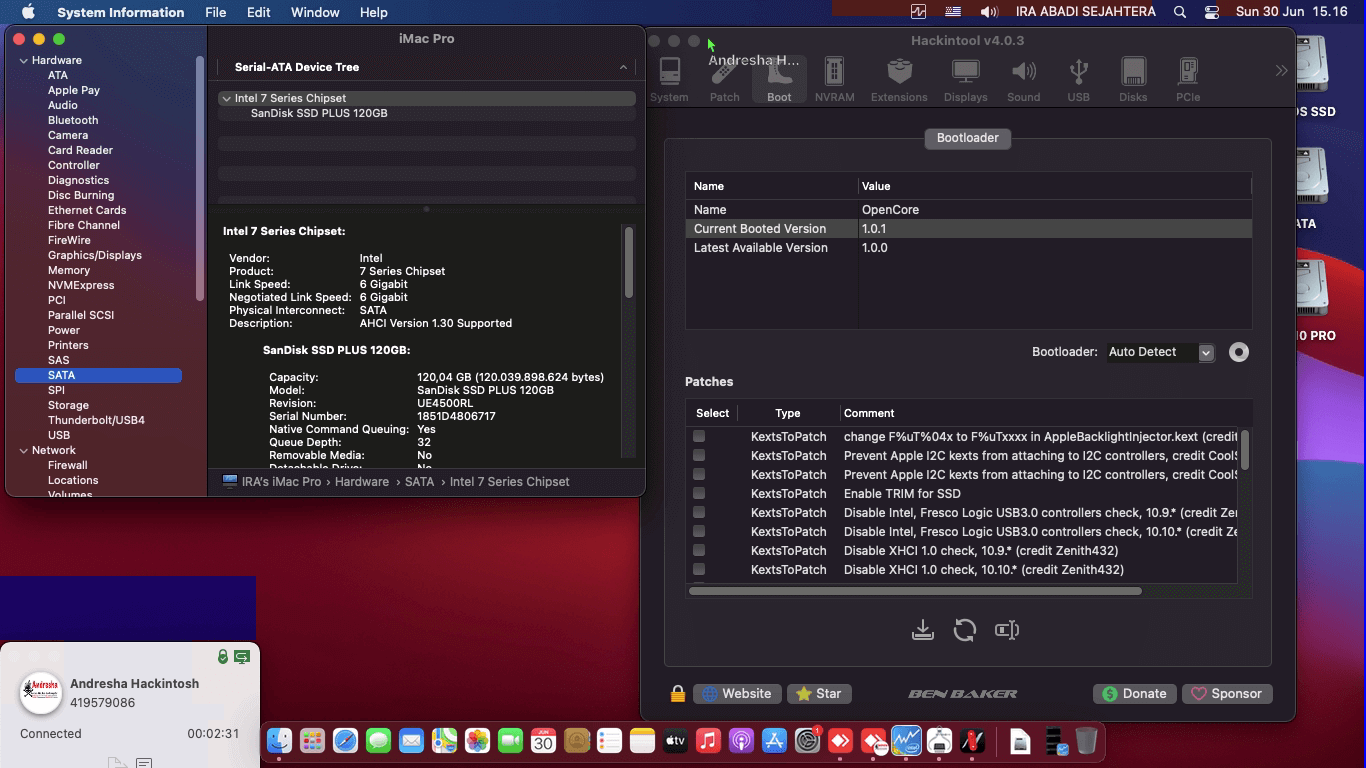Image resolution: width=1366 pixels, height=768 pixels.
Task: Open the Disks tab in Hackintool
Action: (1133, 80)
